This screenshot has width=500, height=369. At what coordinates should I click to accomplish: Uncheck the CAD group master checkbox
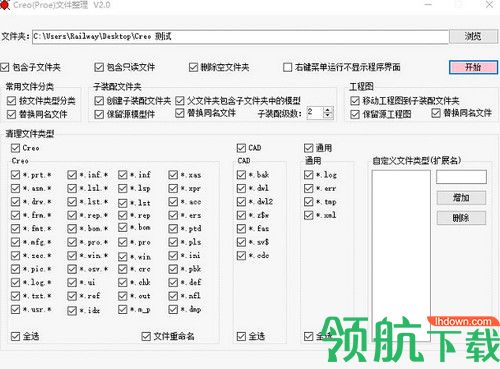pyautogui.click(x=241, y=148)
